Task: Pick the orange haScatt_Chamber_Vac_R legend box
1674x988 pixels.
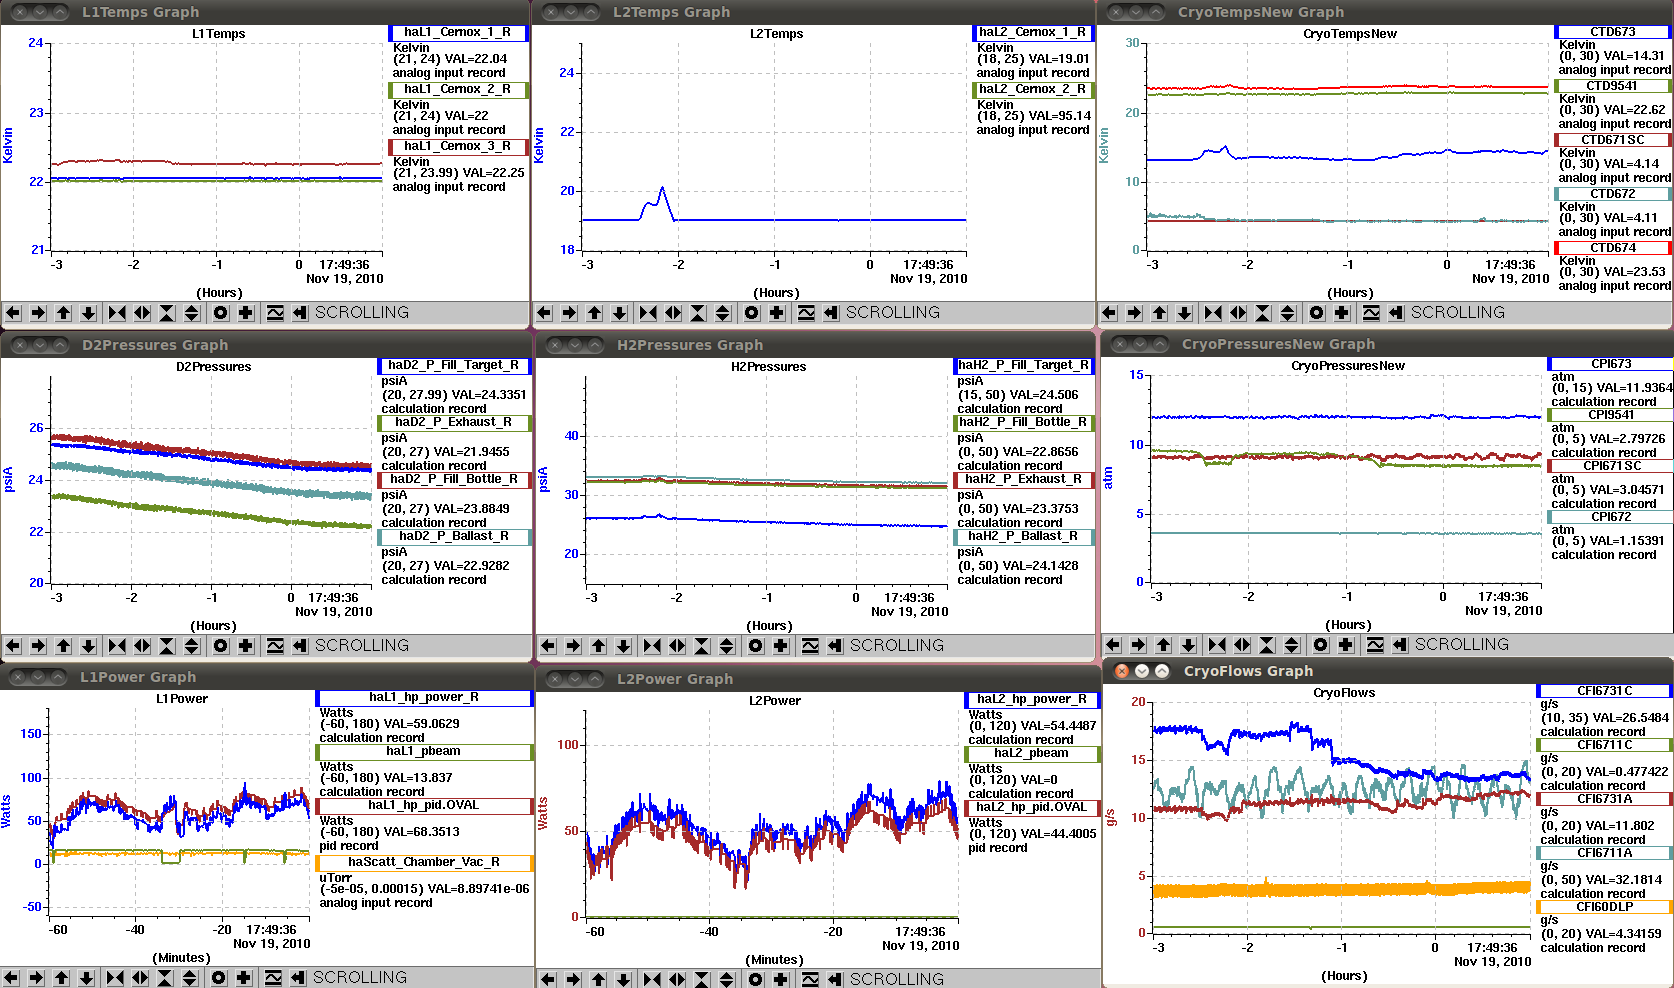Action: (424, 863)
